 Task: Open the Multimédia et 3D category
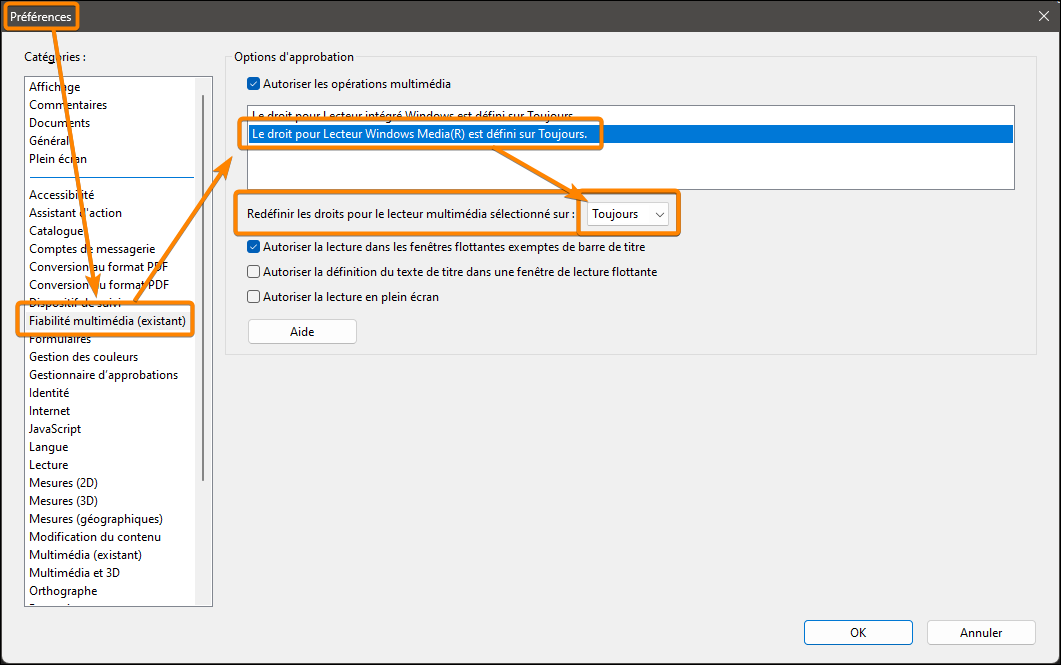78,572
